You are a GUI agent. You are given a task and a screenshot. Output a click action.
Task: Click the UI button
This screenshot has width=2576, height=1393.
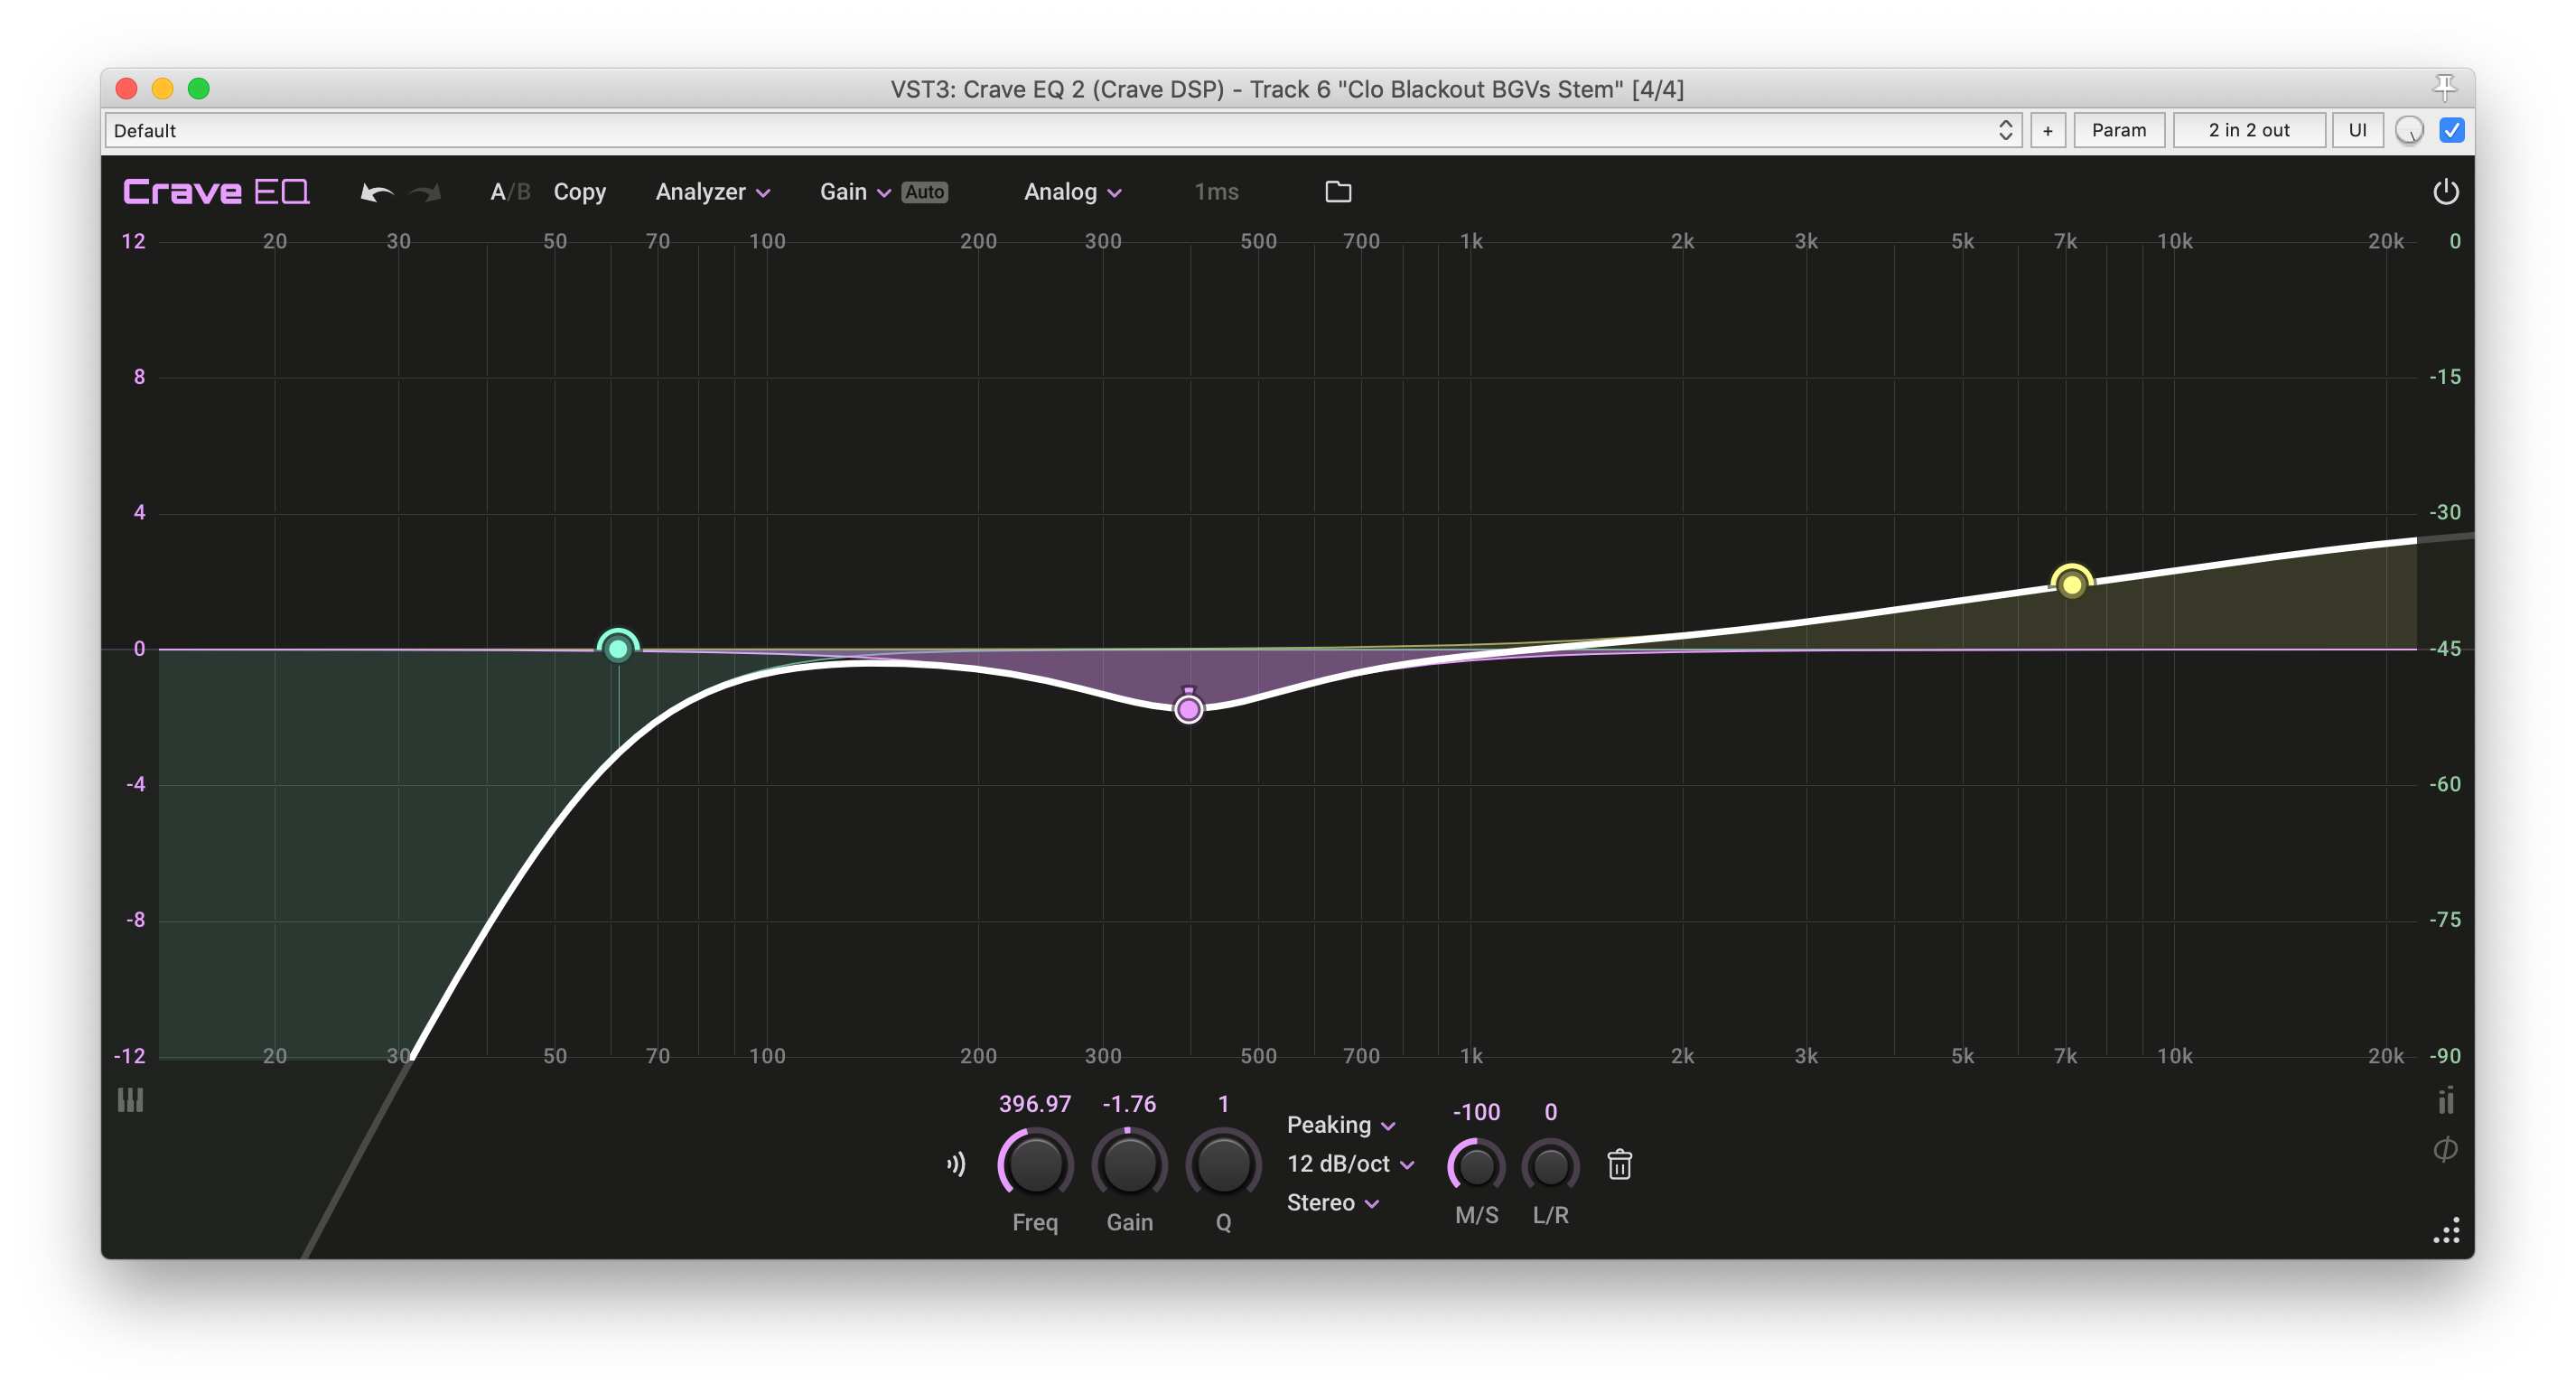click(x=2357, y=130)
